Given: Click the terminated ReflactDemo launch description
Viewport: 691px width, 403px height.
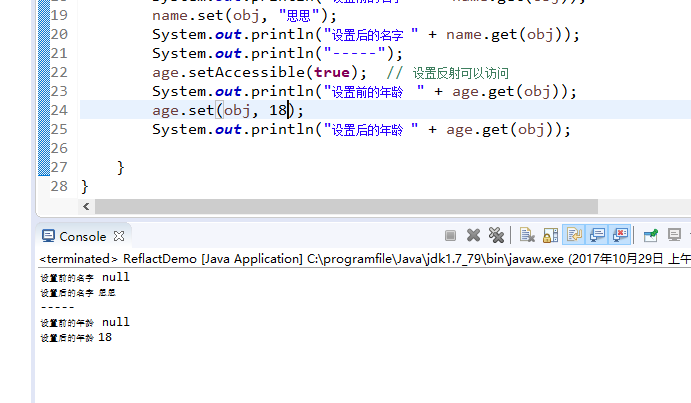Looking at the screenshot, I should (x=365, y=258).
